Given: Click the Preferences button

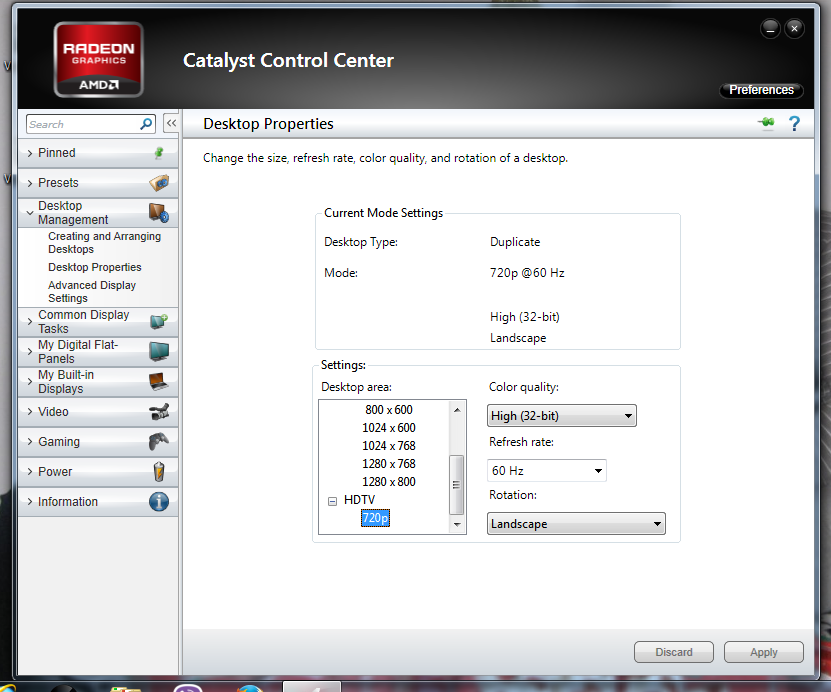Looking at the screenshot, I should click(x=761, y=90).
